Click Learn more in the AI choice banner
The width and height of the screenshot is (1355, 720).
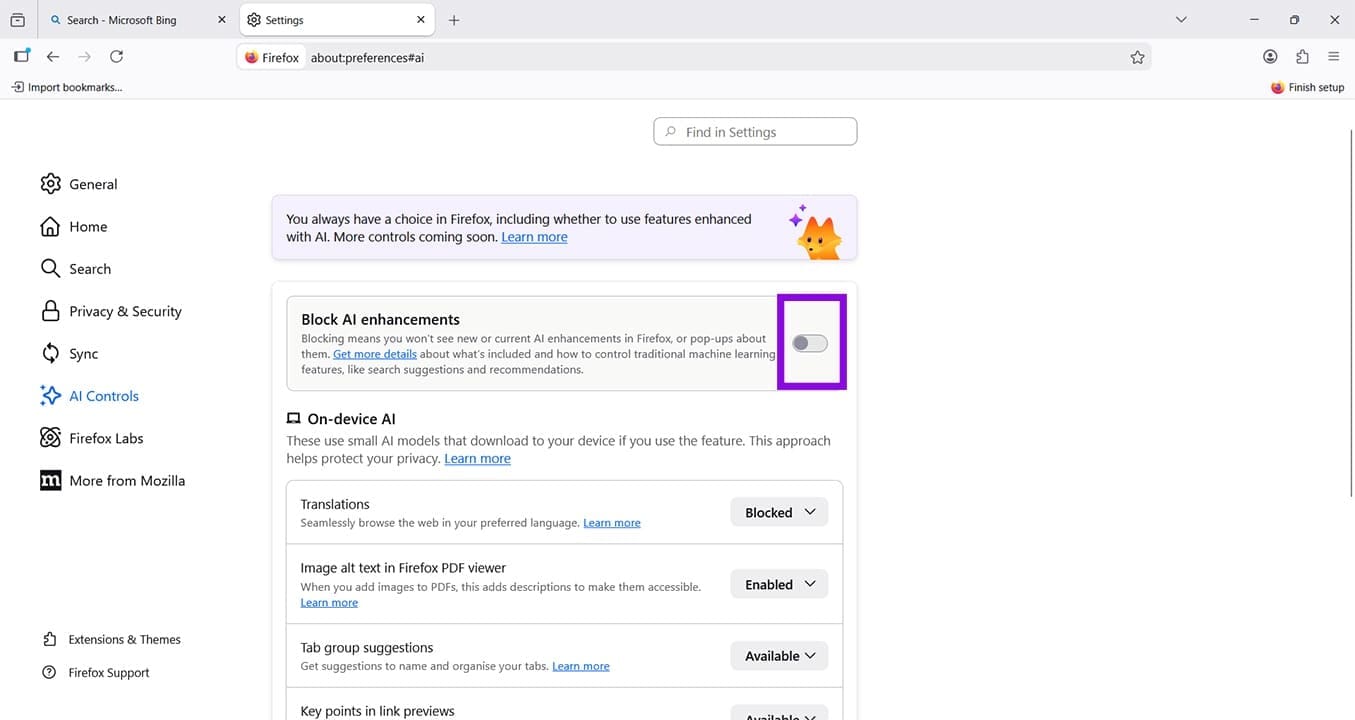[534, 237]
